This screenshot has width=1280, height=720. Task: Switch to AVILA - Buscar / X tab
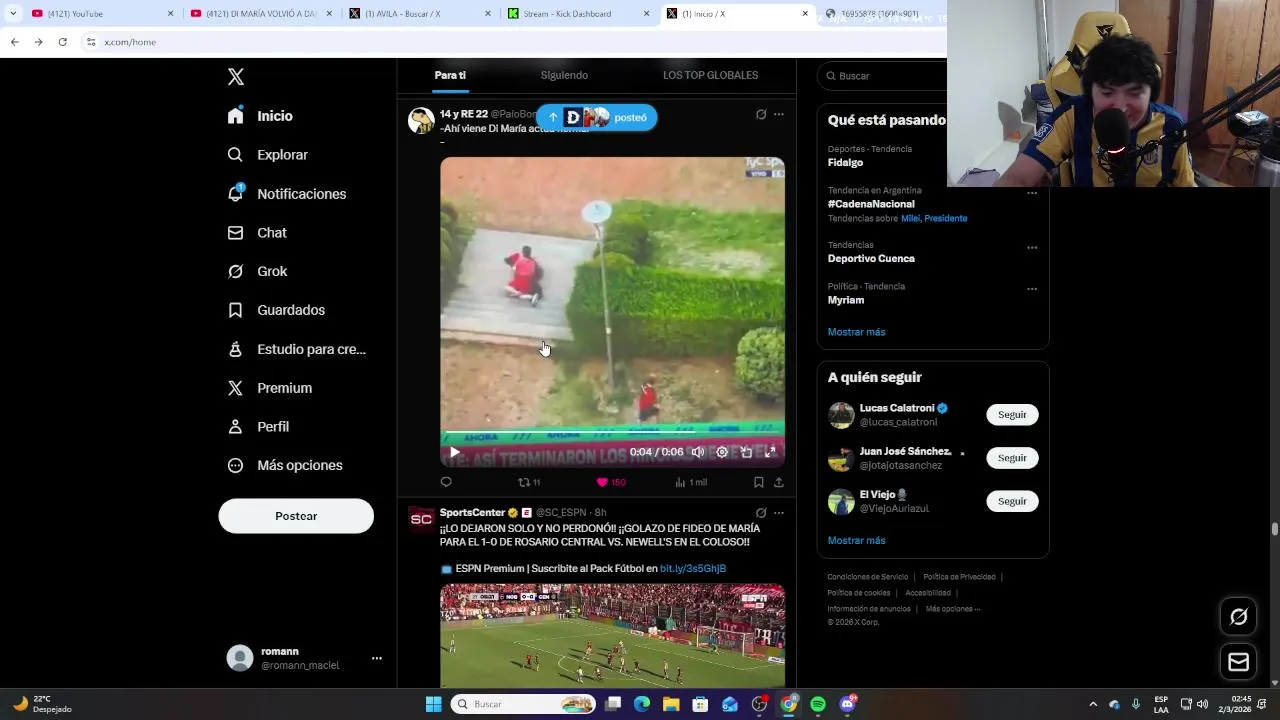[x=420, y=14]
